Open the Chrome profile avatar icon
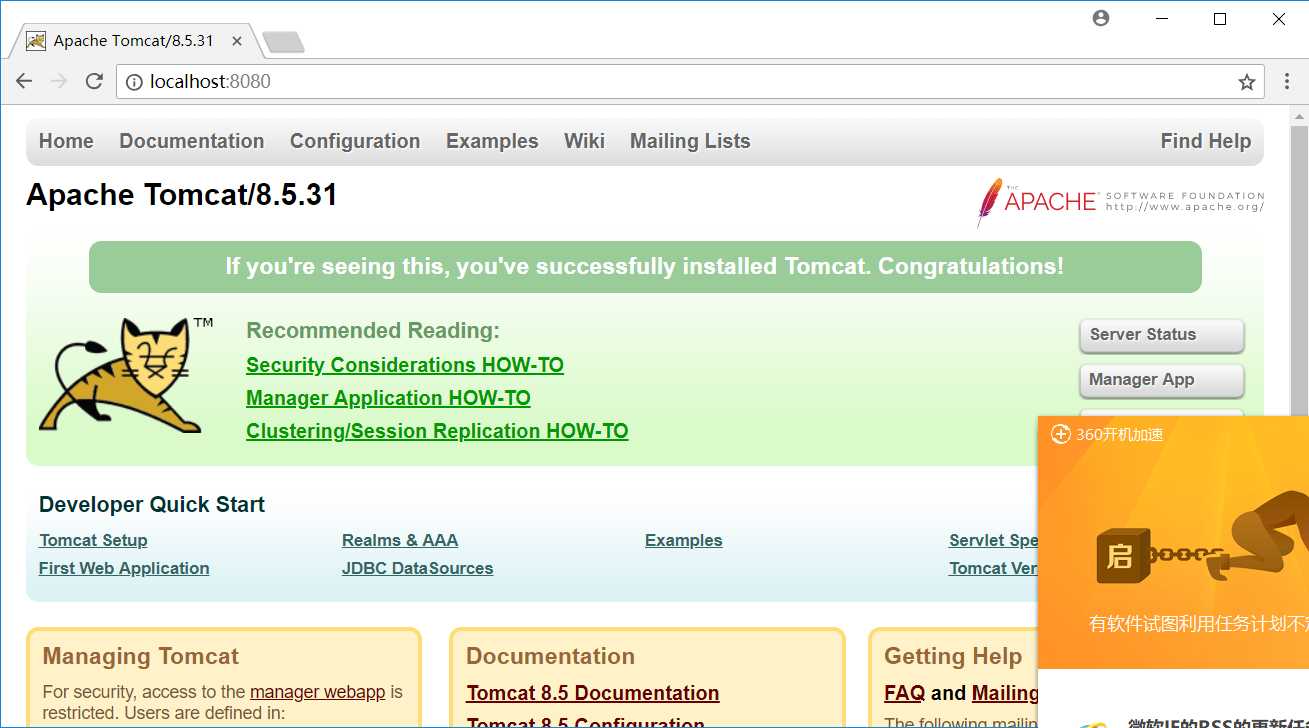1309x728 pixels. 1101,18
